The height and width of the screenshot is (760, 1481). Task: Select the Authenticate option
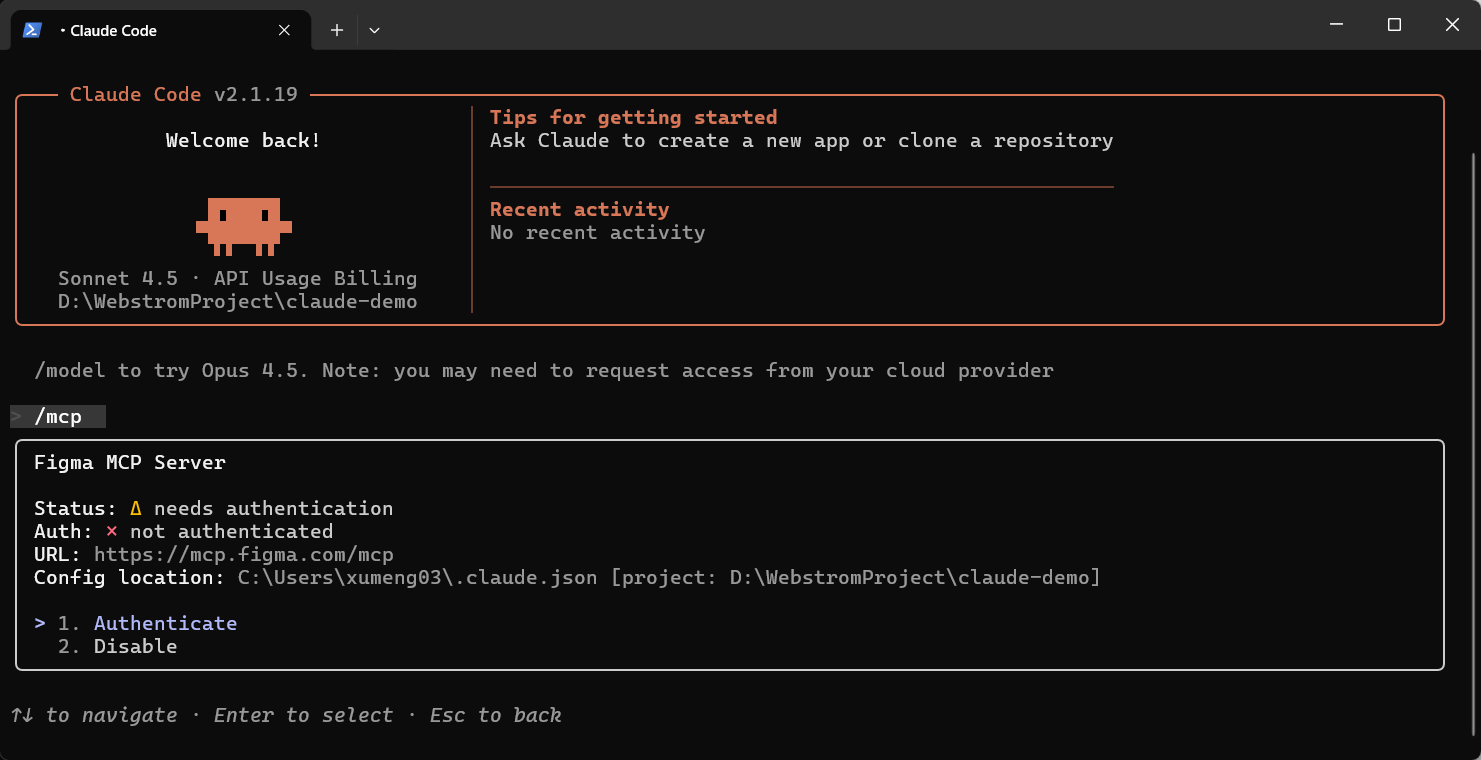(x=165, y=623)
